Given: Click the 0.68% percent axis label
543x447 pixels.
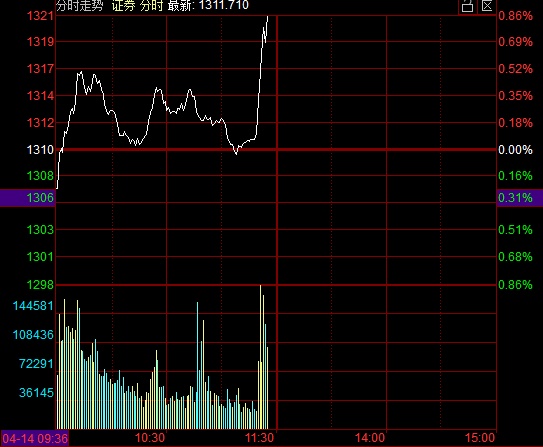Looking at the screenshot, I should [x=515, y=257].
